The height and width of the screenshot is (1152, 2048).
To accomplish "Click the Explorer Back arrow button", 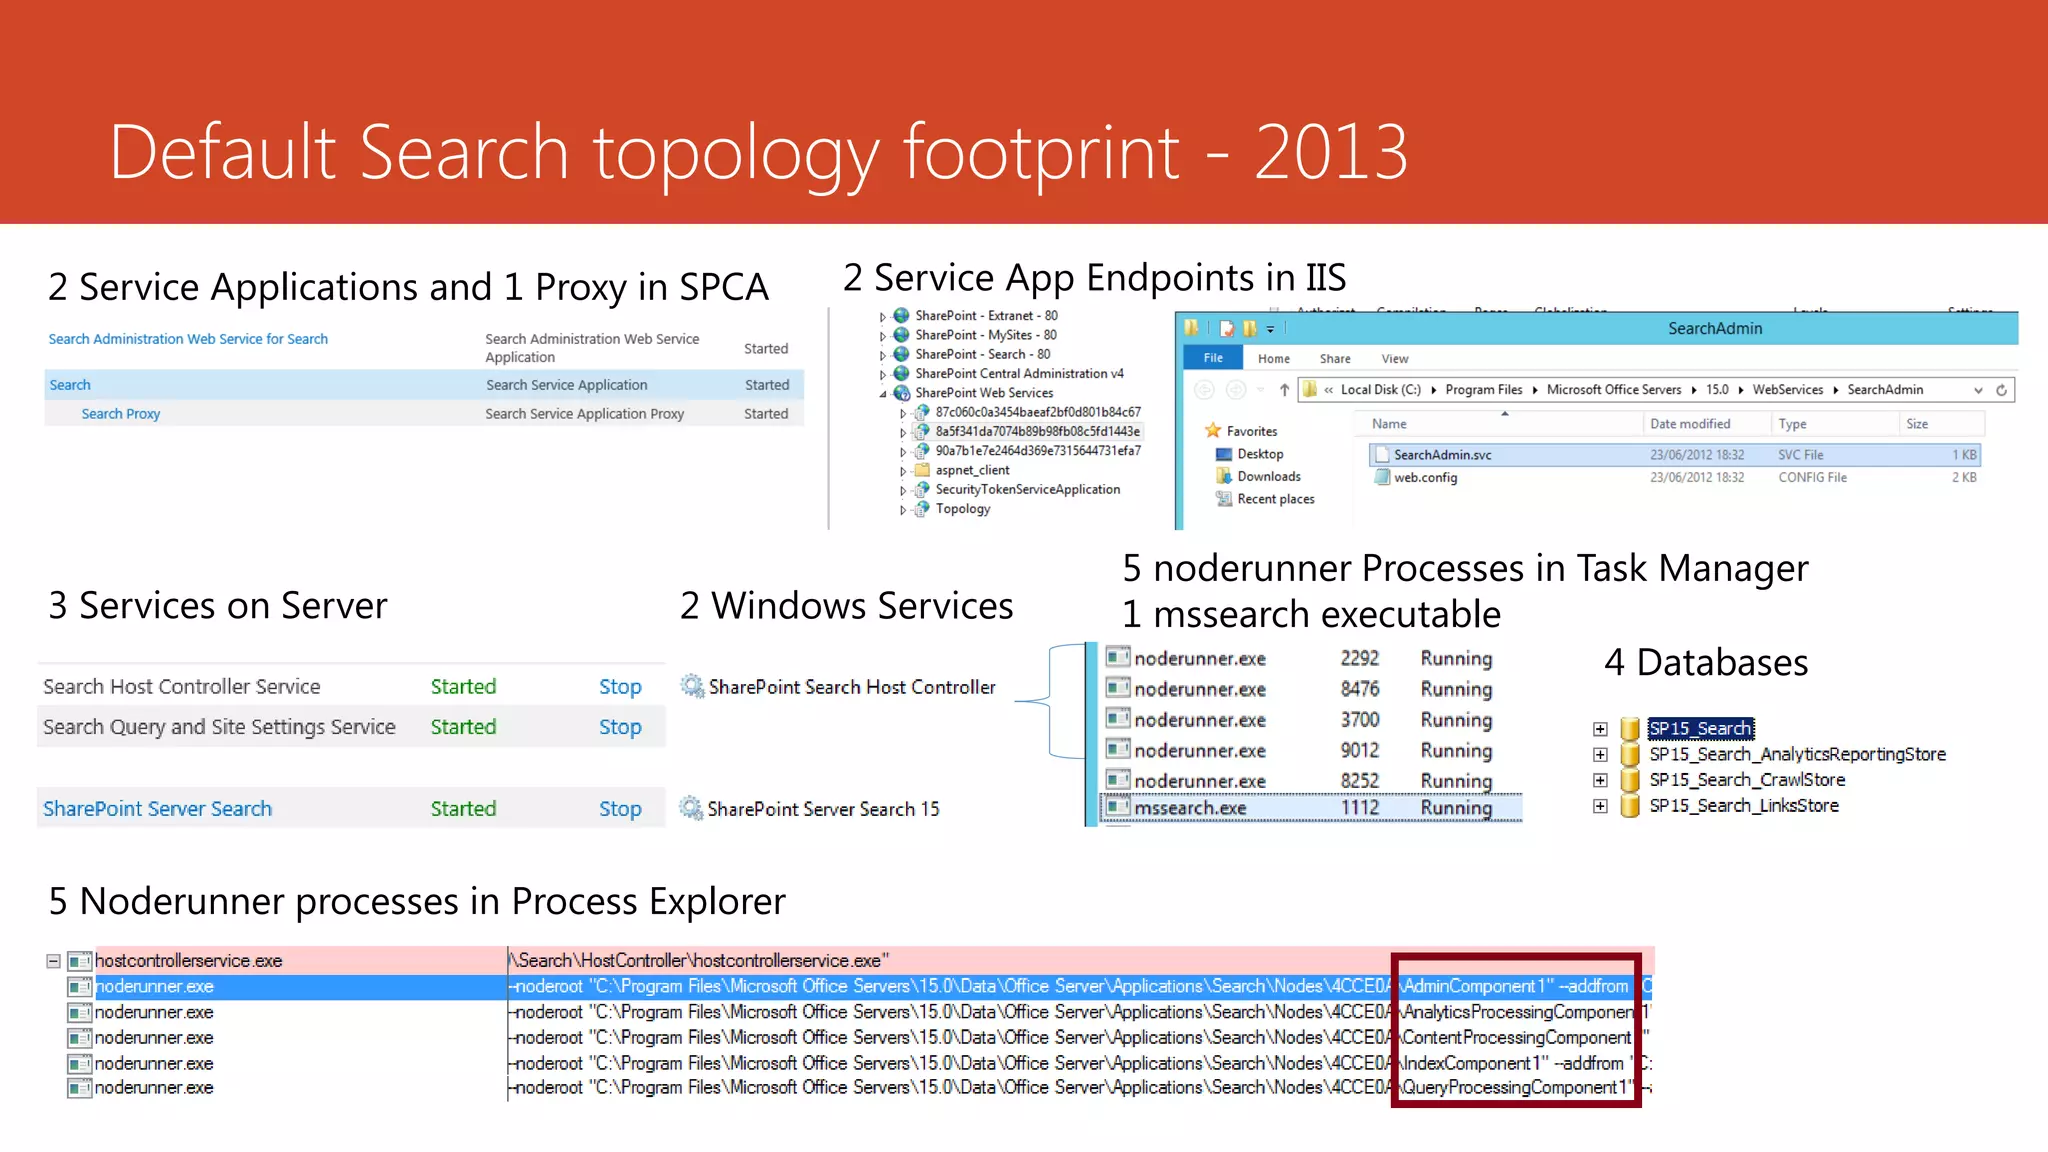I will (1204, 390).
